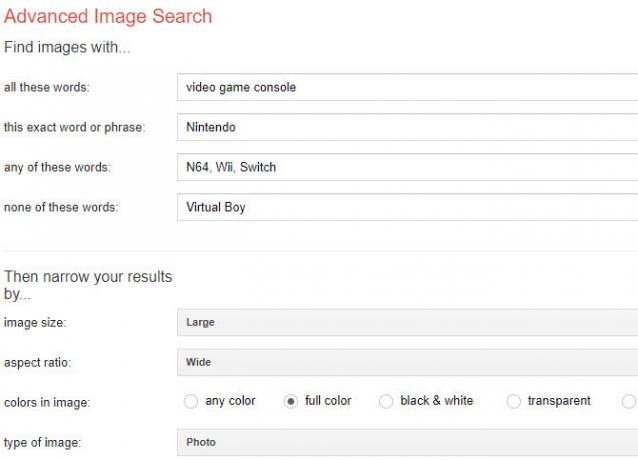Open the type of image dropdown showing Photo
This screenshot has width=638, height=460.
point(407,442)
